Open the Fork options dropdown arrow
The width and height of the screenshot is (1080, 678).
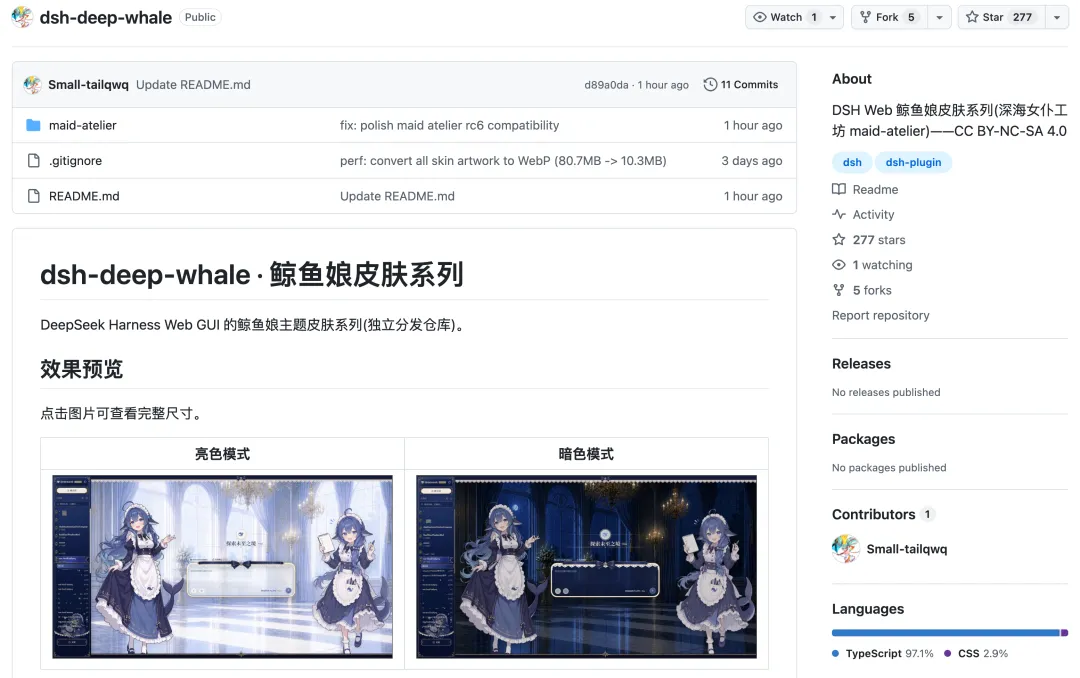[x=939, y=17]
